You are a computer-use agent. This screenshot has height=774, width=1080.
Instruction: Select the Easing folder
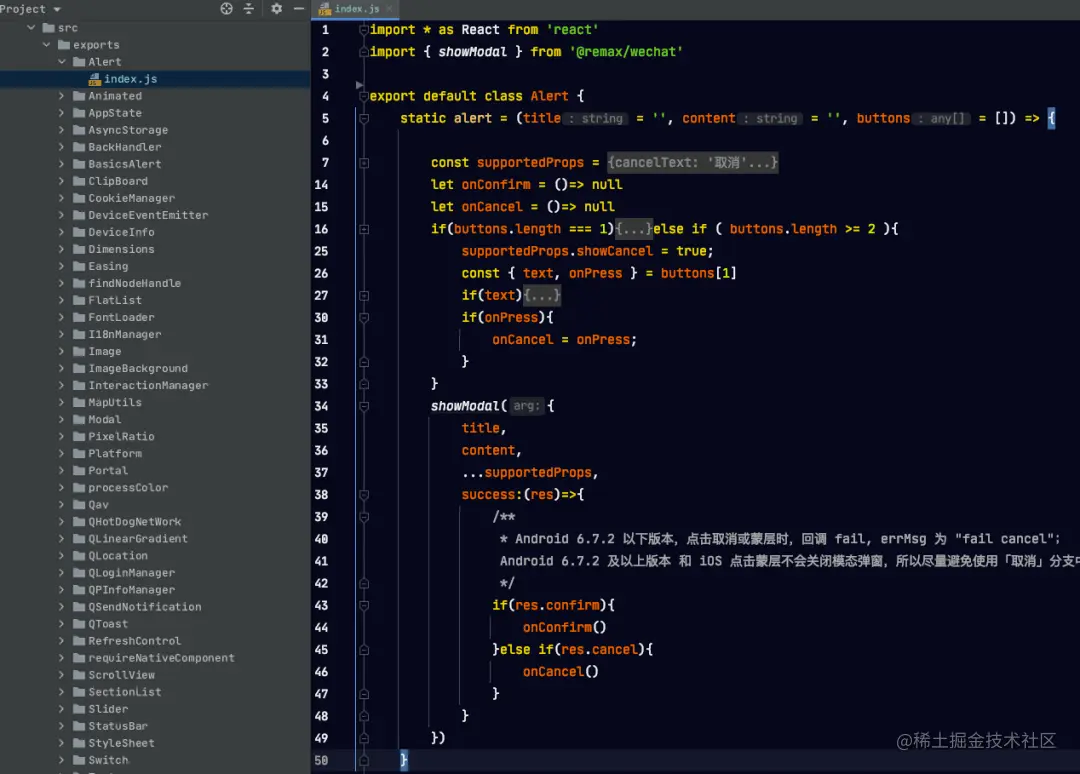[x=108, y=266]
